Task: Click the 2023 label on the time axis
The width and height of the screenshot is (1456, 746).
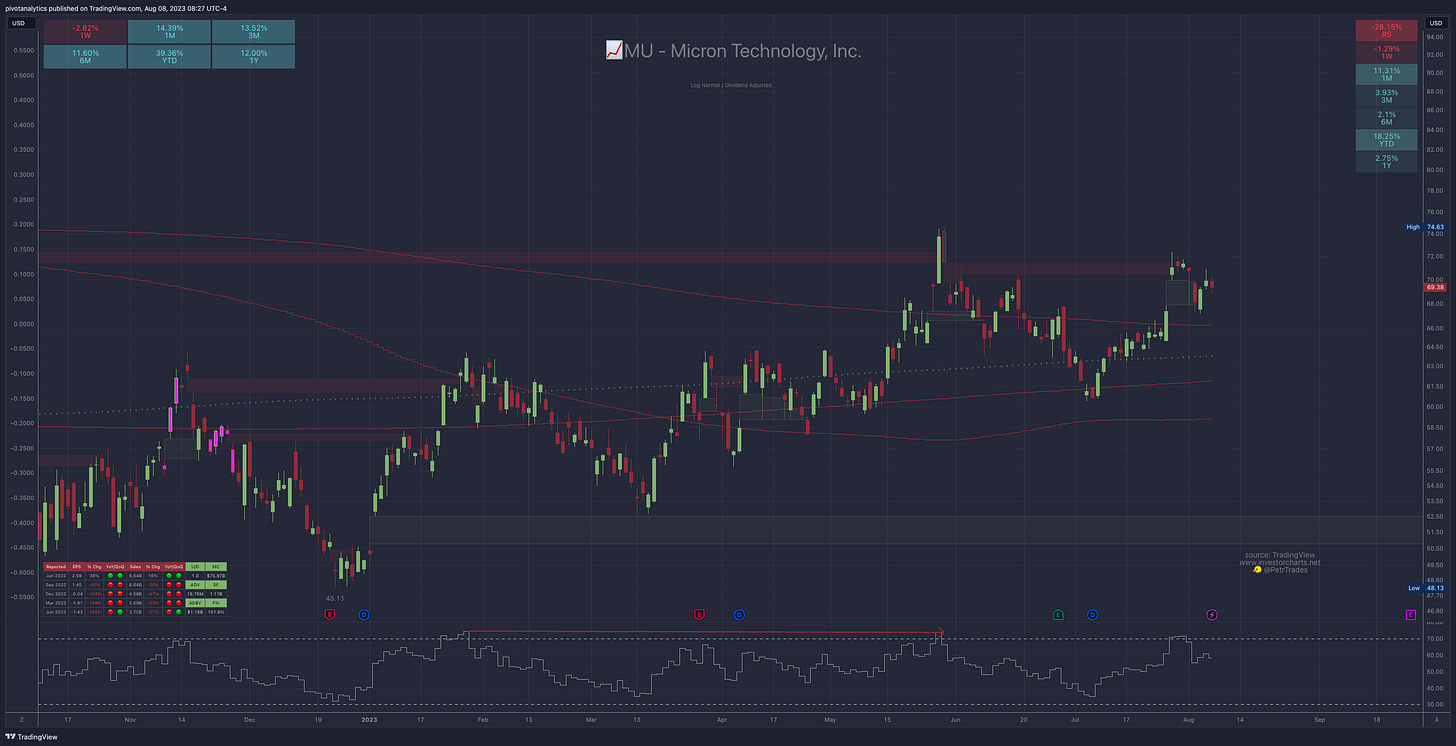Action: pos(369,718)
